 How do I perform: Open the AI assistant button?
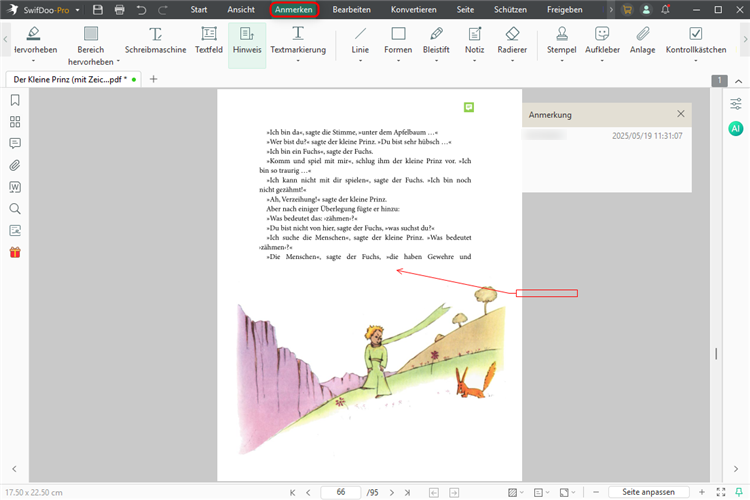point(736,128)
